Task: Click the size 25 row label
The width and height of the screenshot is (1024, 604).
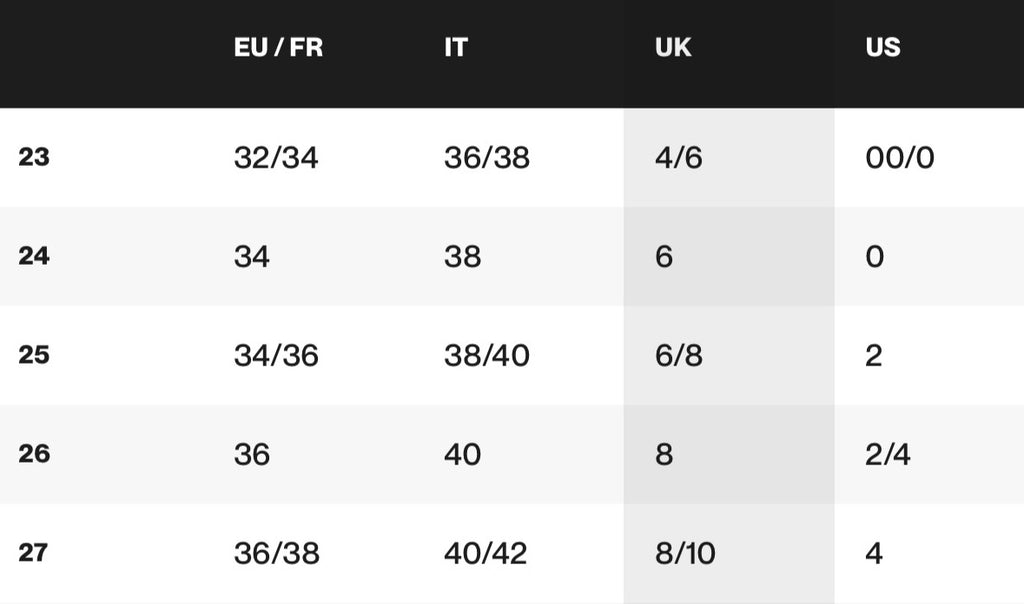Action: point(34,355)
